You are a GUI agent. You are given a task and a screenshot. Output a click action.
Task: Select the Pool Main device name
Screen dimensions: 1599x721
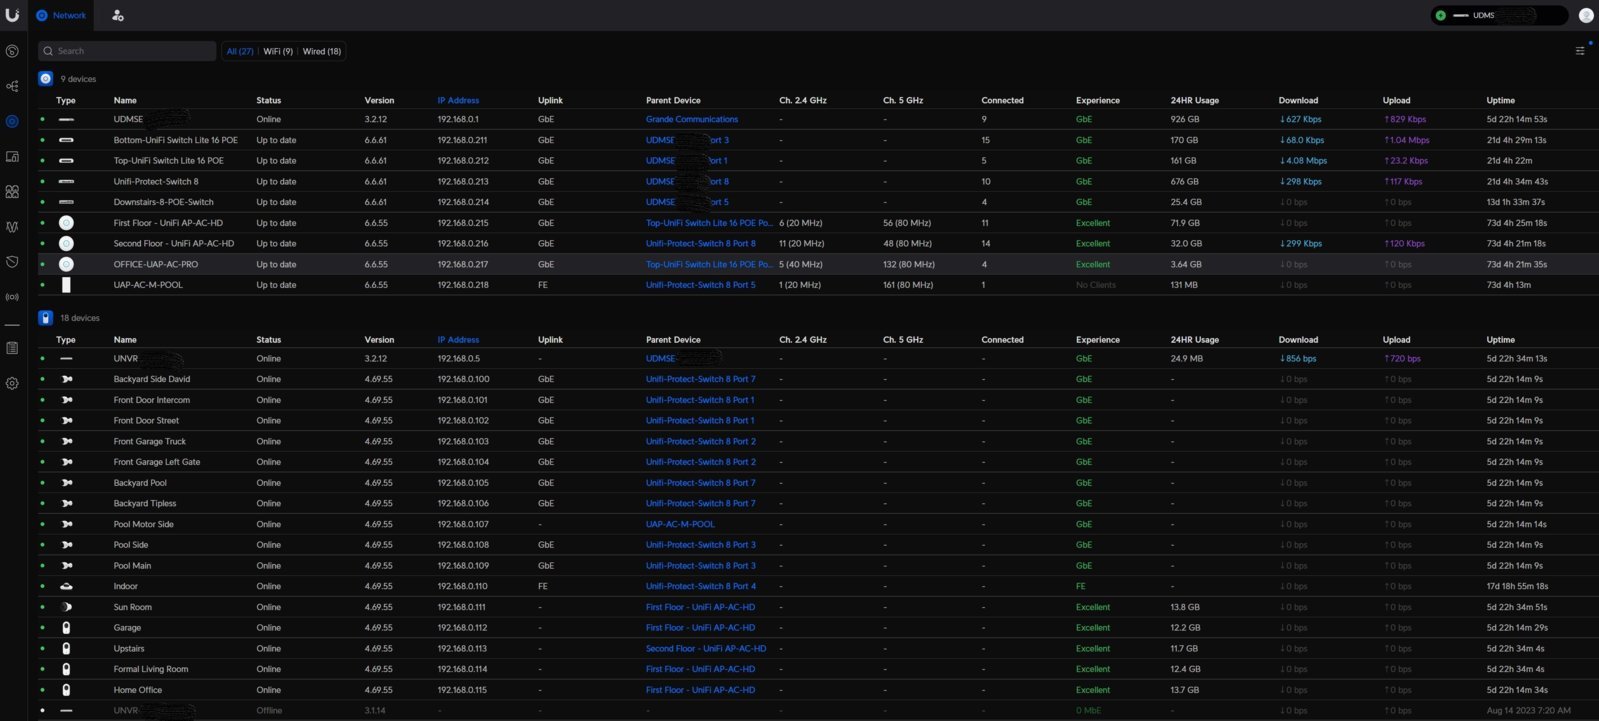(132, 566)
